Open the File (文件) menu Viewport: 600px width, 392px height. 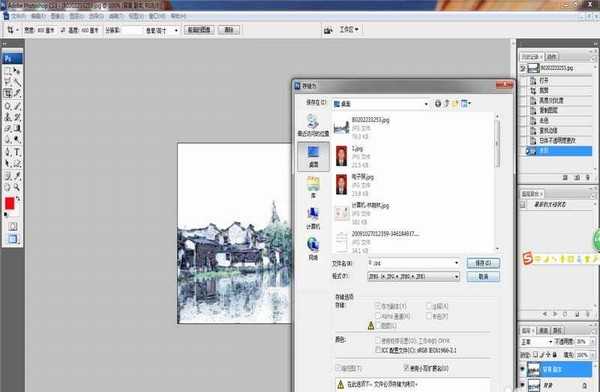point(18,16)
